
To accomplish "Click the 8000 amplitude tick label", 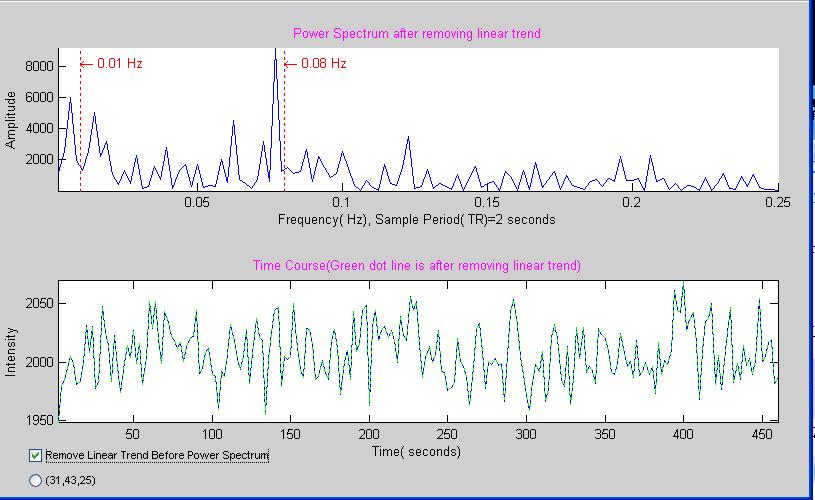I will pyautogui.click(x=40, y=67).
